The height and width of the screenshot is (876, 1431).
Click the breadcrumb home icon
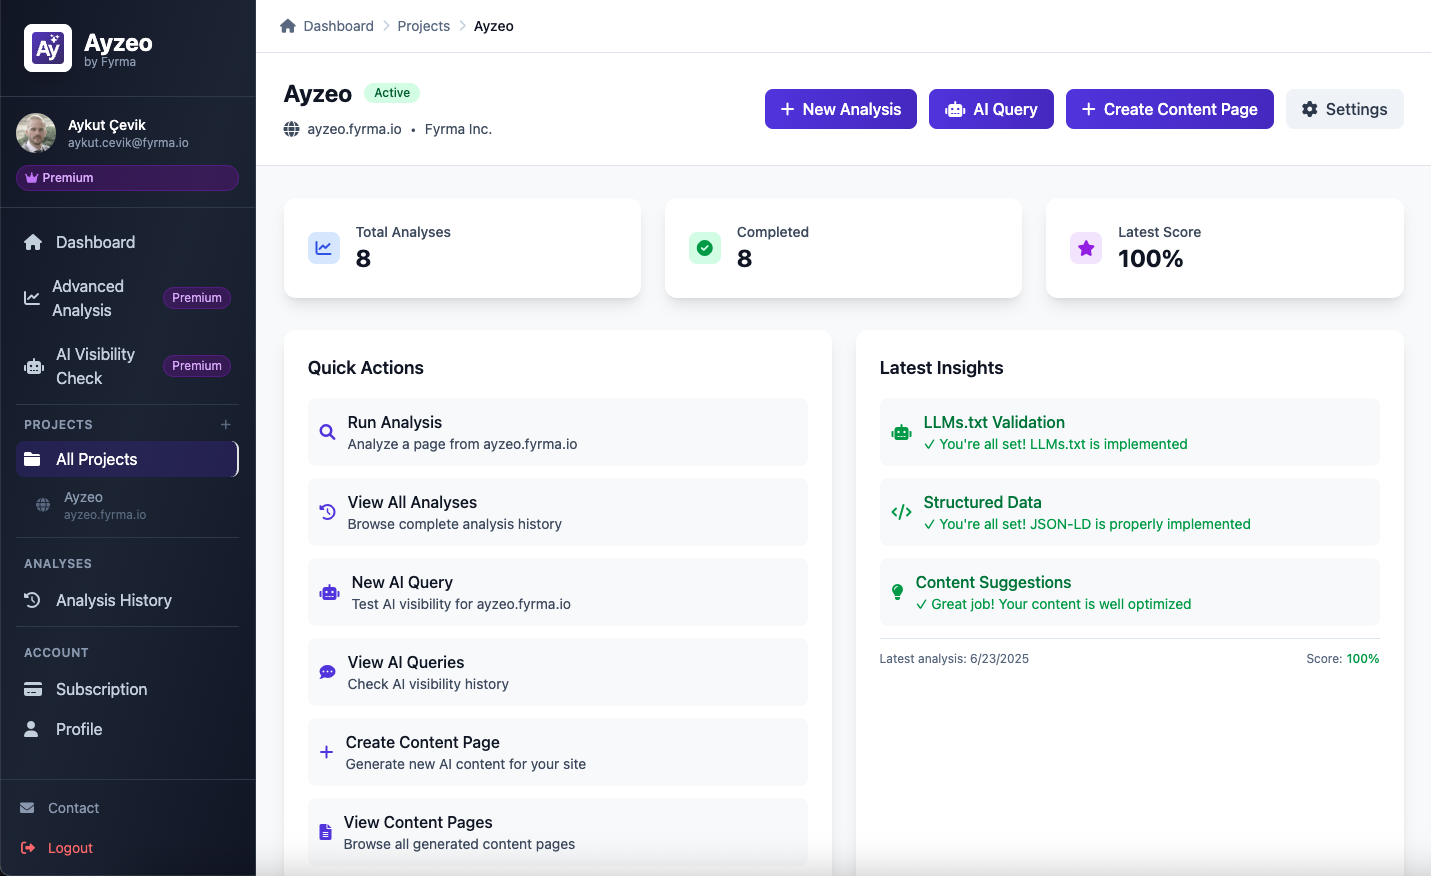(x=288, y=26)
